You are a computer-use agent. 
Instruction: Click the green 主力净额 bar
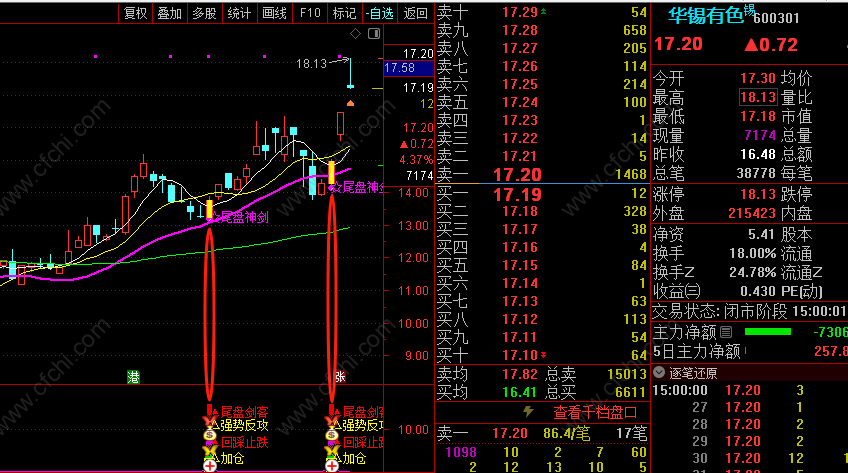click(768, 331)
